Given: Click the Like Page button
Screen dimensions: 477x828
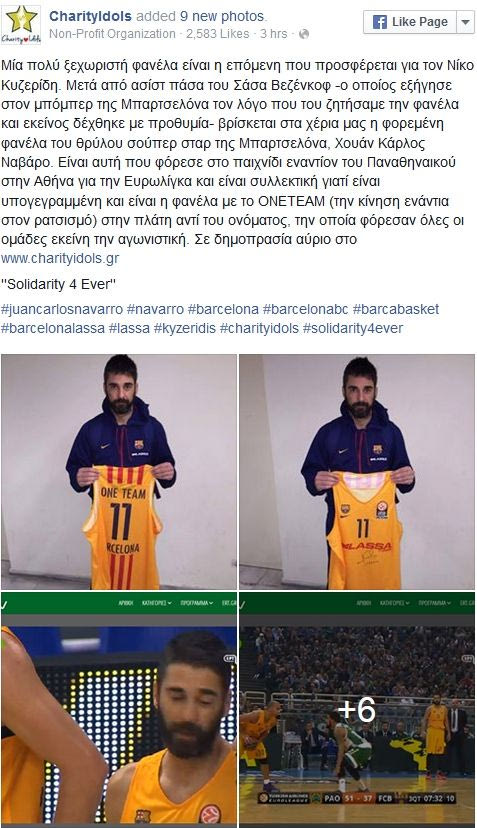Looking at the screenshot, I should point(410,22).
